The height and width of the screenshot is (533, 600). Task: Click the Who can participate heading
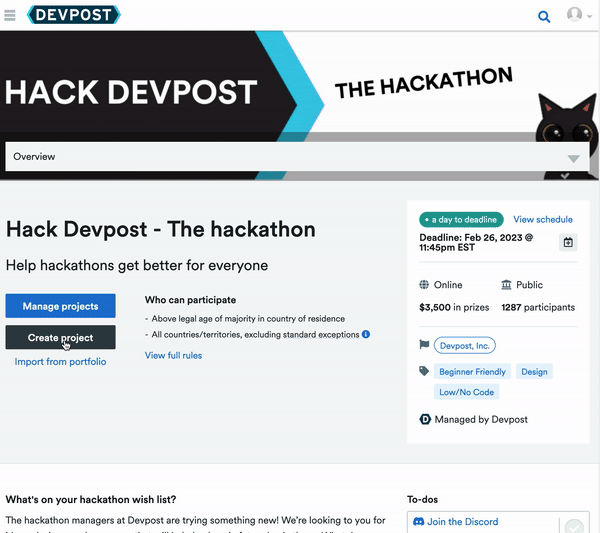[190, 300]
